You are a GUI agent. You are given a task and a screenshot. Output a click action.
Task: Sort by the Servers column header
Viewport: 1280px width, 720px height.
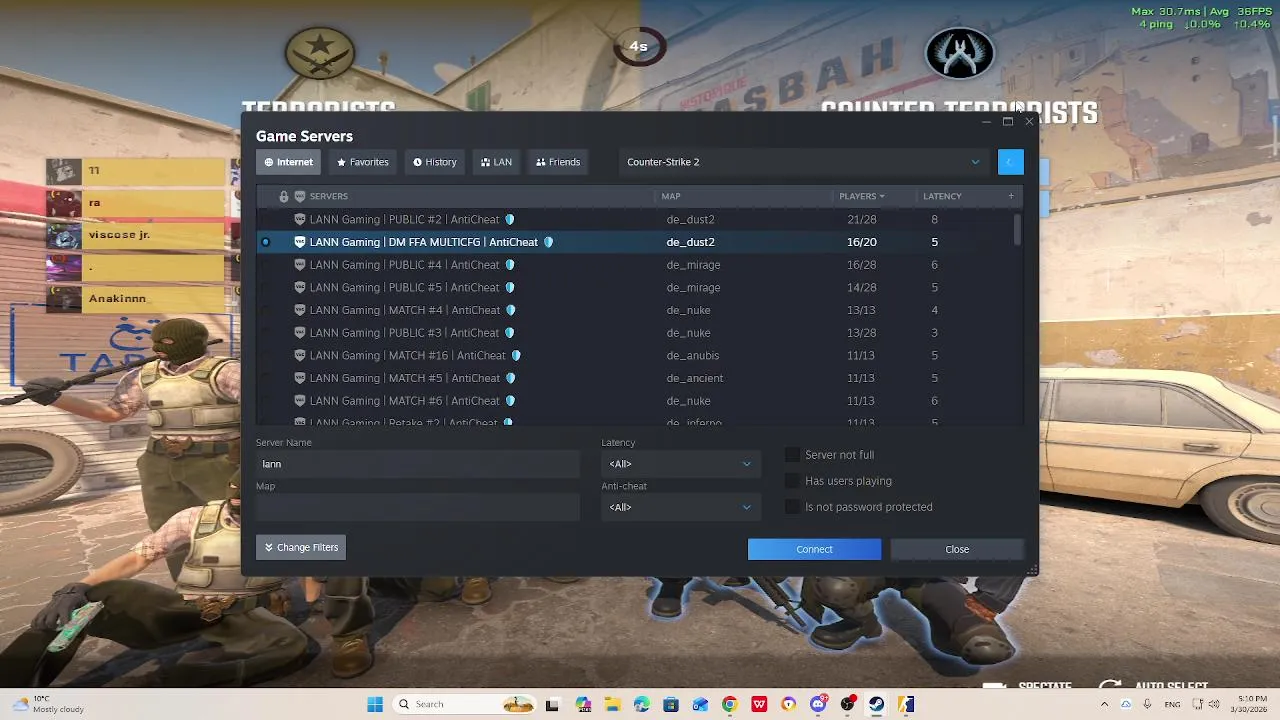329,196
